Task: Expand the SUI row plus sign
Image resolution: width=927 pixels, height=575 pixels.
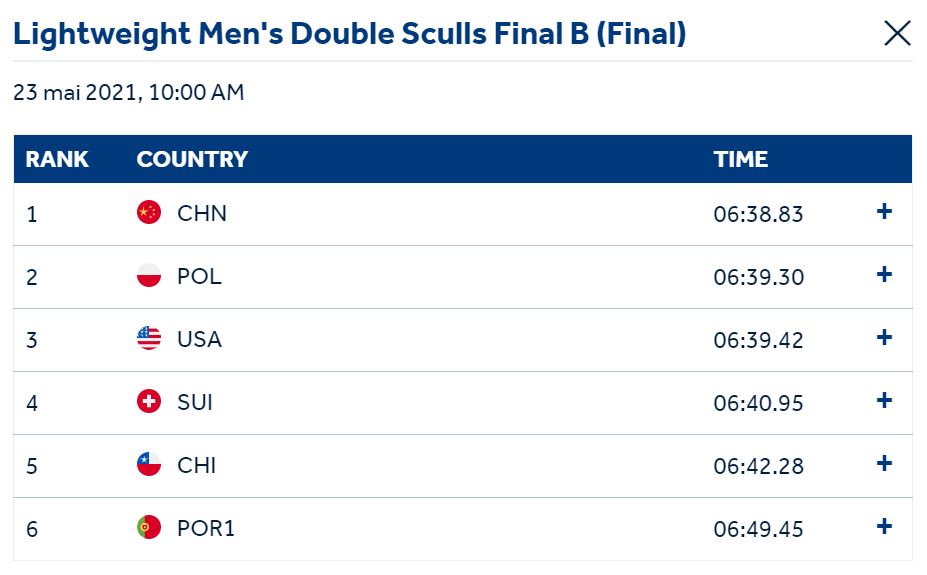Action: (884, 401)
